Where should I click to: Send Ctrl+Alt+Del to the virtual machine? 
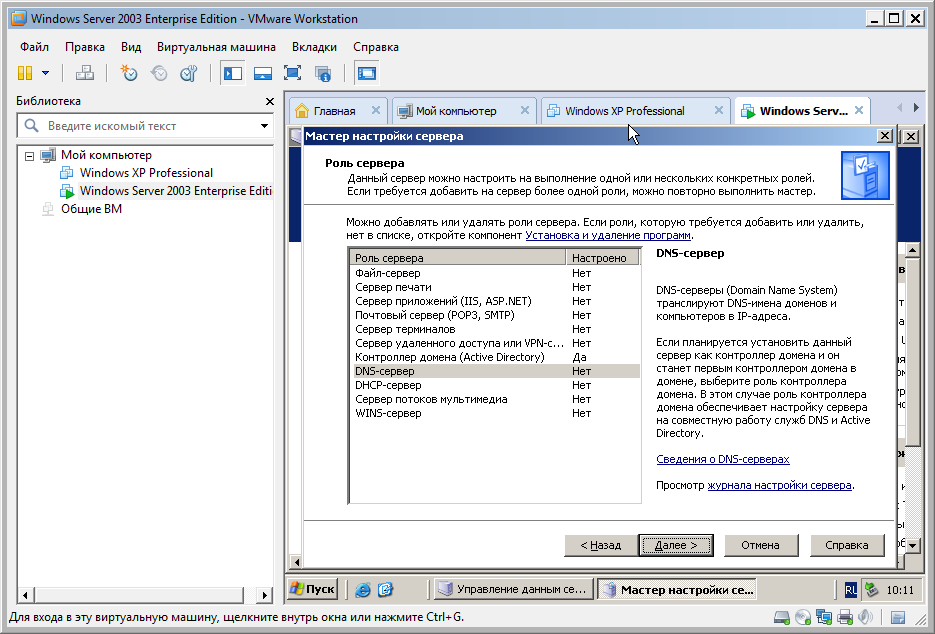(85, 73)
